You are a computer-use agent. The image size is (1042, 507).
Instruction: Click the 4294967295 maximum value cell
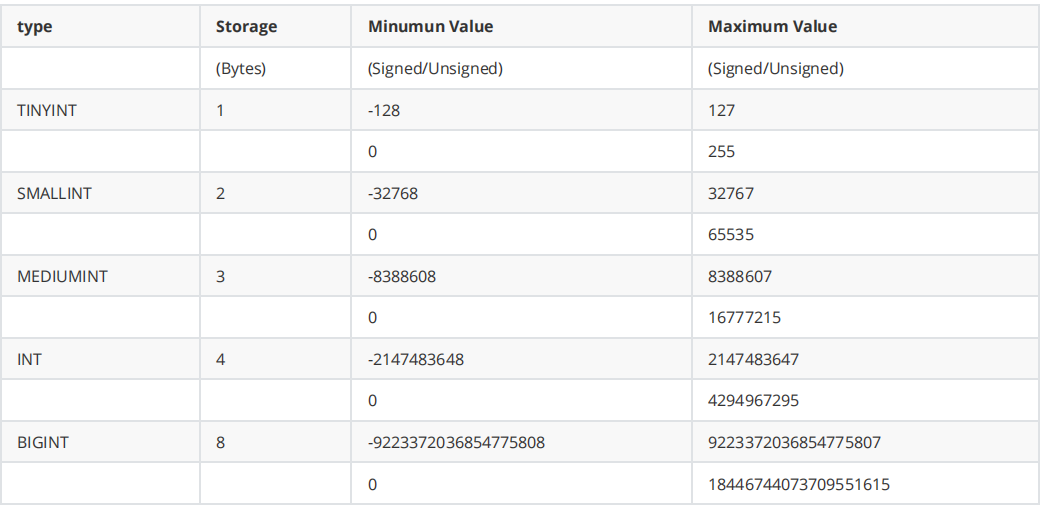[753, 401]
